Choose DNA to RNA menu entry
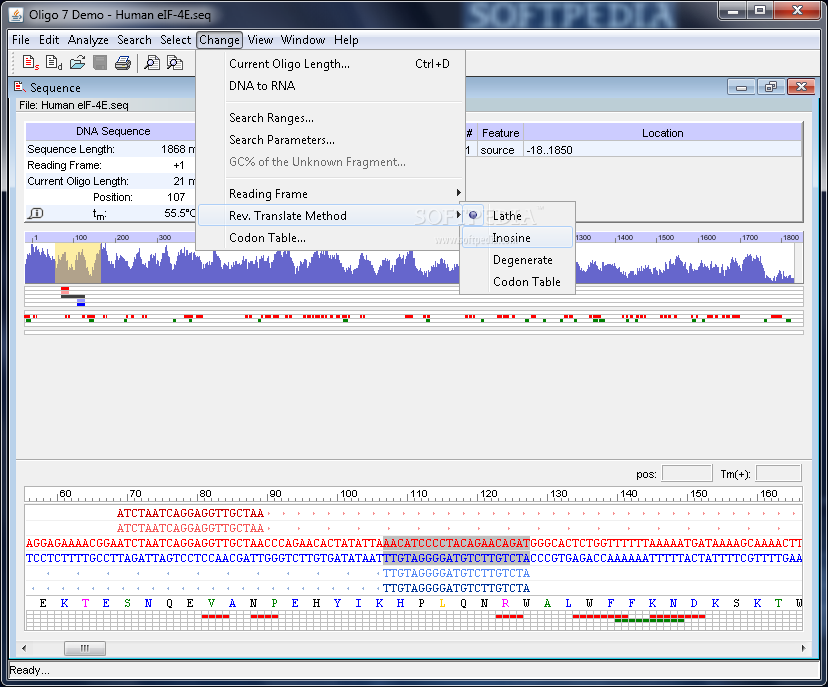 pyautogui.click(x=331, y=86)
